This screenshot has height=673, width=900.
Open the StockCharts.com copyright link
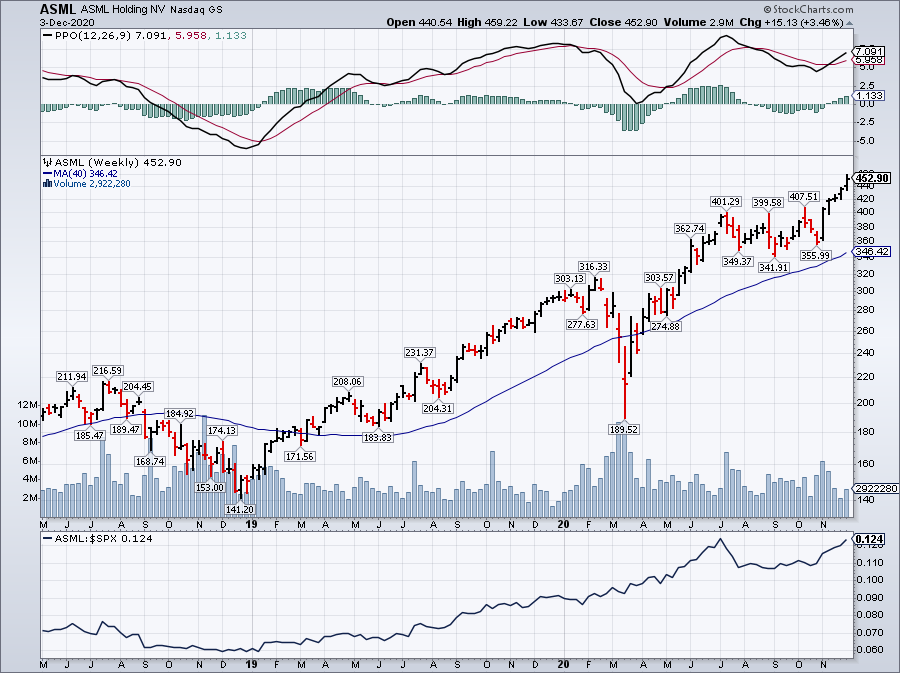pos(808,9)
